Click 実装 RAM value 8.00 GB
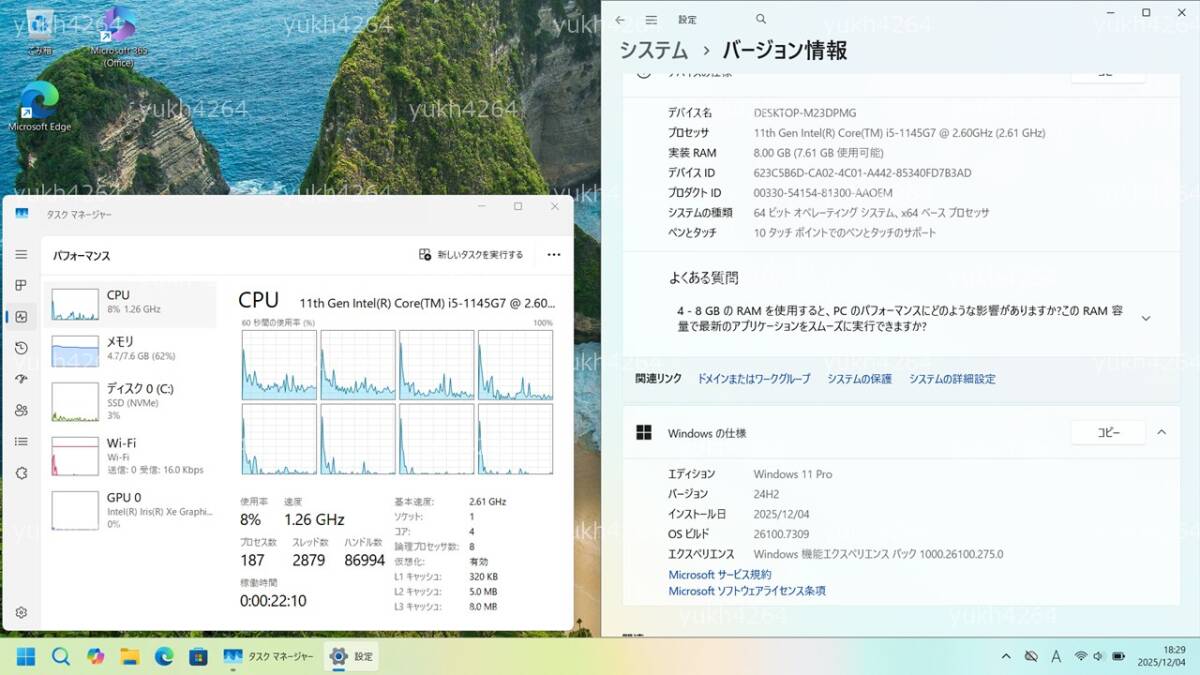The image size is (1200, 675). 818,153
